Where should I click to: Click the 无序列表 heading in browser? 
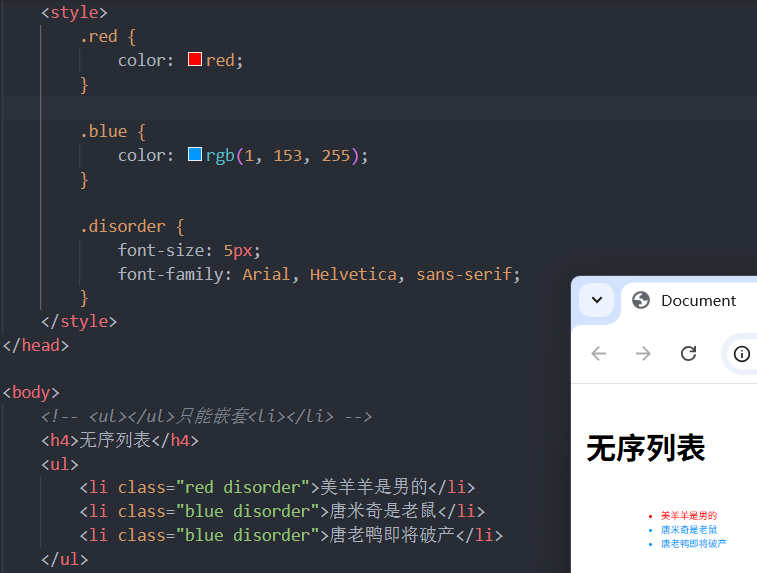(645, 448)
